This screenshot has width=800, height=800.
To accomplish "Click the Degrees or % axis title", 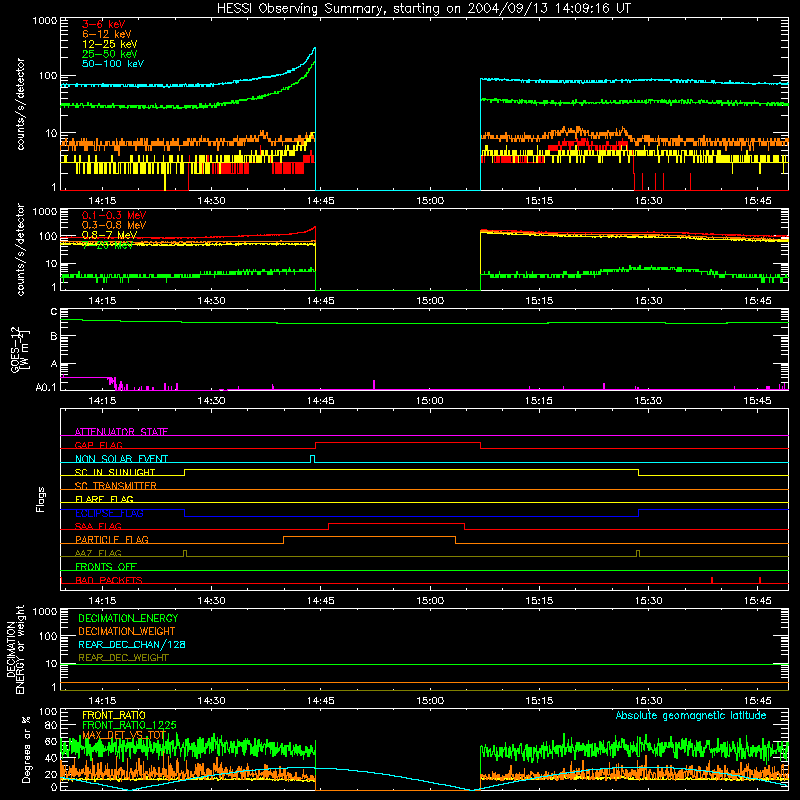I will coord(26,749).
